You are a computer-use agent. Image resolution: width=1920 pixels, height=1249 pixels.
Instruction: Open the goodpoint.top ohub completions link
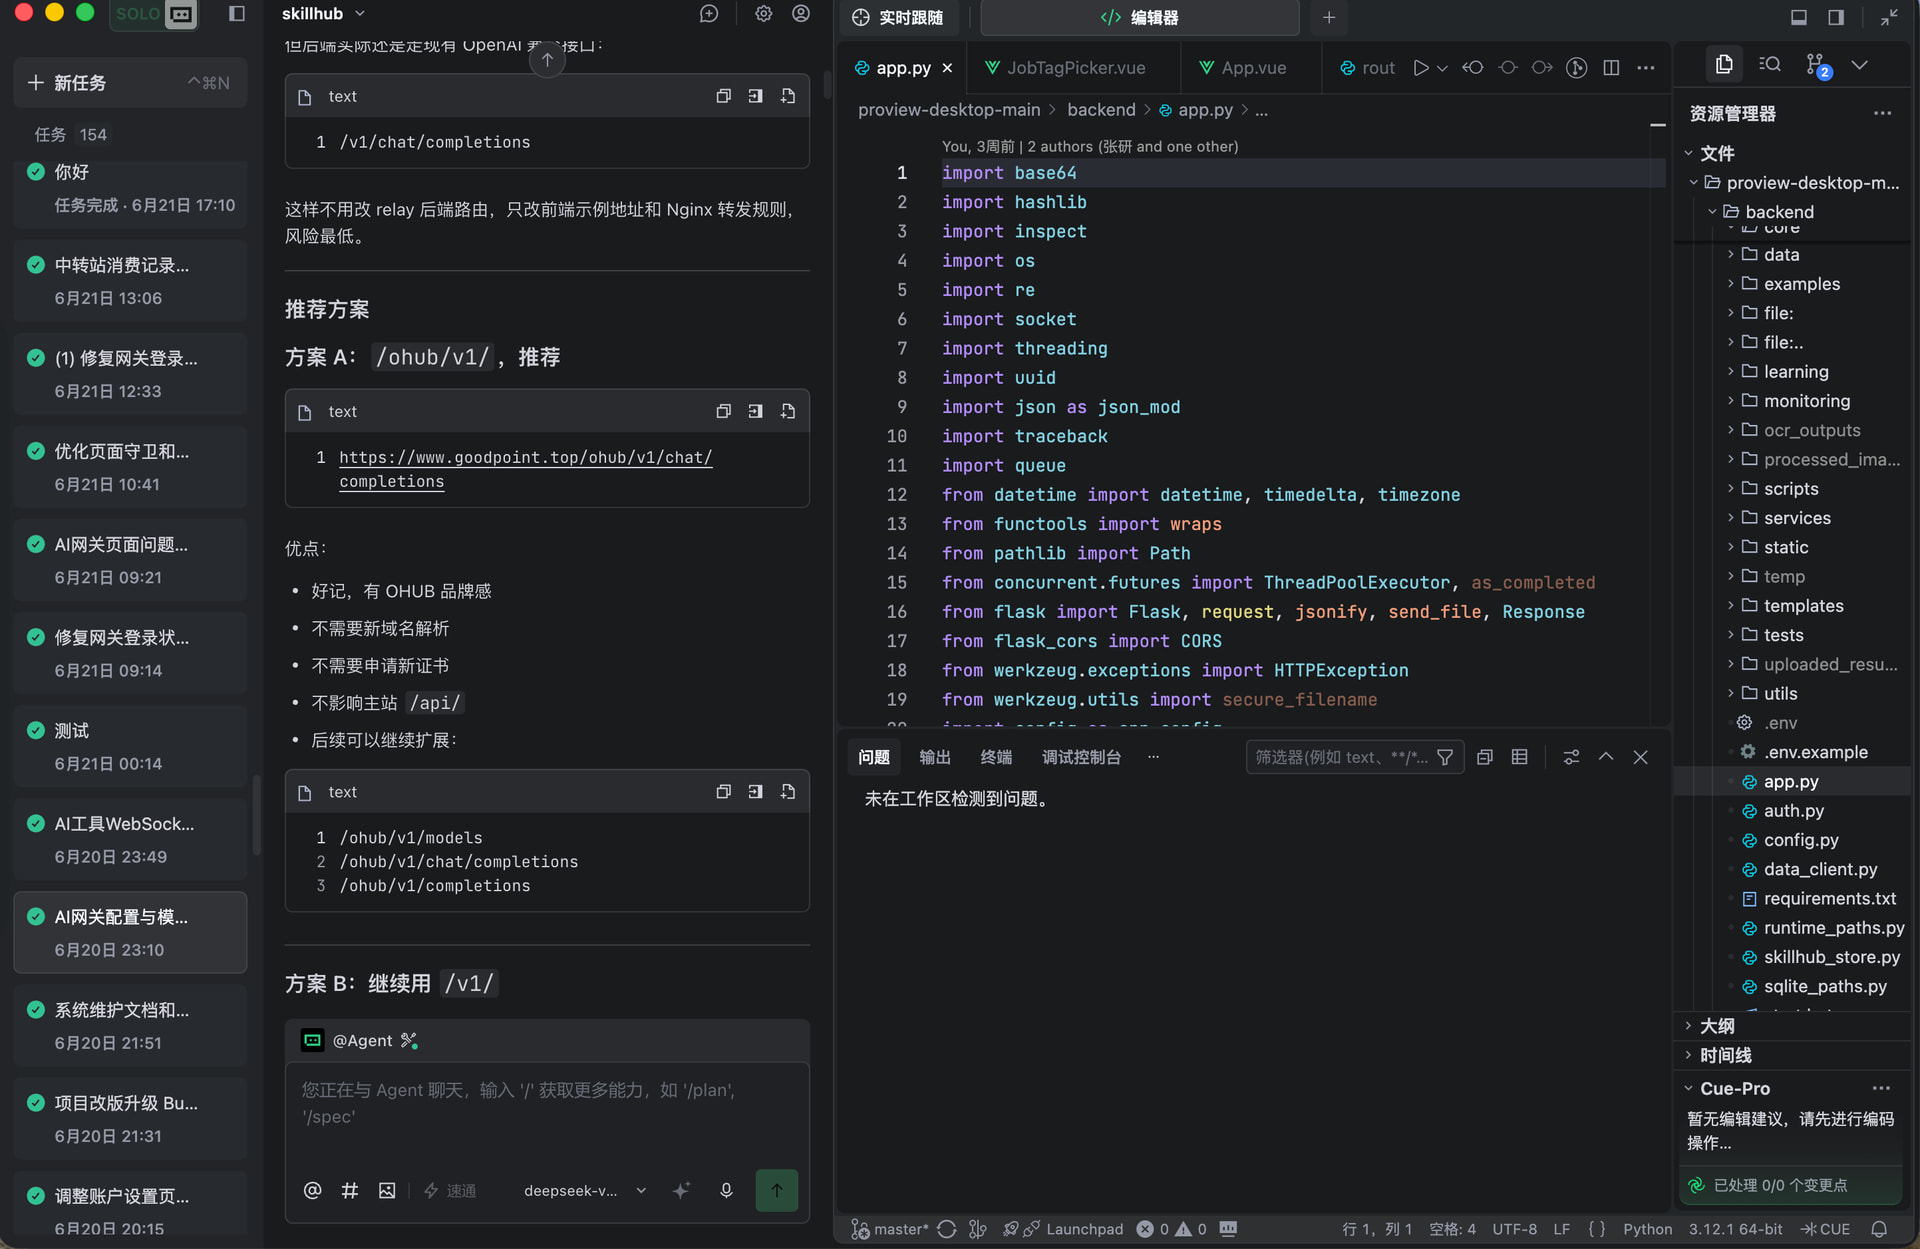click(x=525, y=469)
